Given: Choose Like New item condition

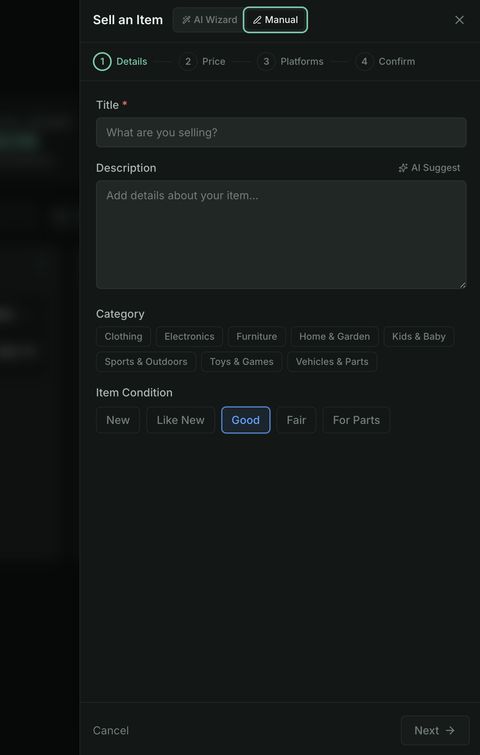Looking at the screenshot, I should click(x=181, y=420).
